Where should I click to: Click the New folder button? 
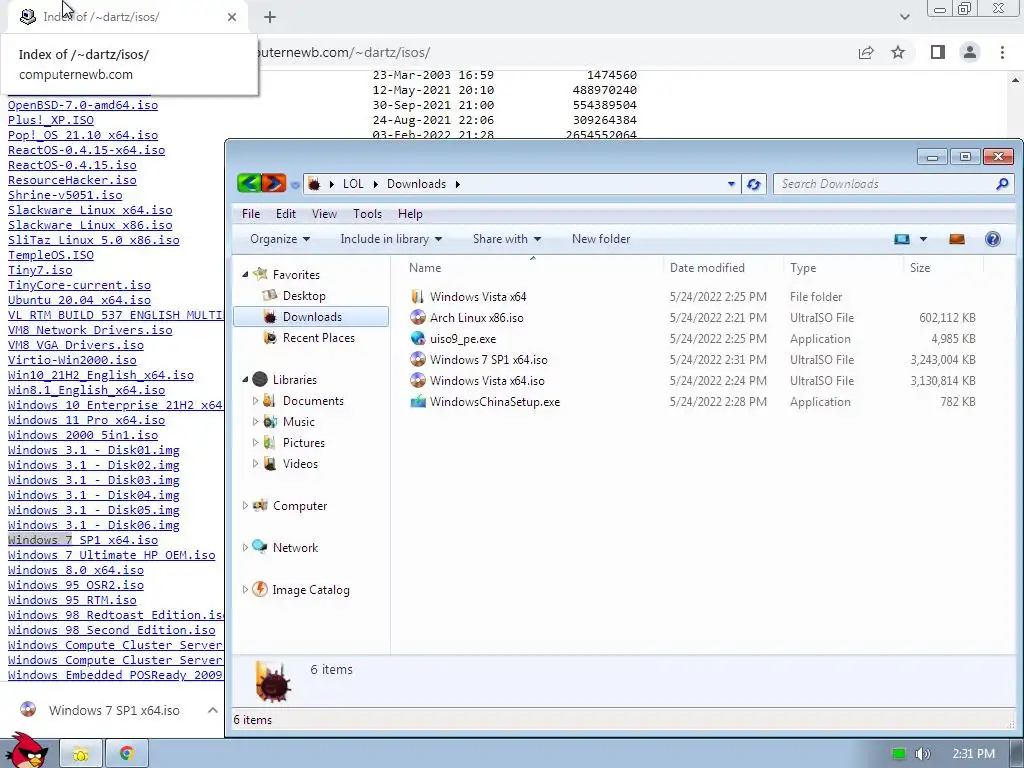tap(601, 239)
